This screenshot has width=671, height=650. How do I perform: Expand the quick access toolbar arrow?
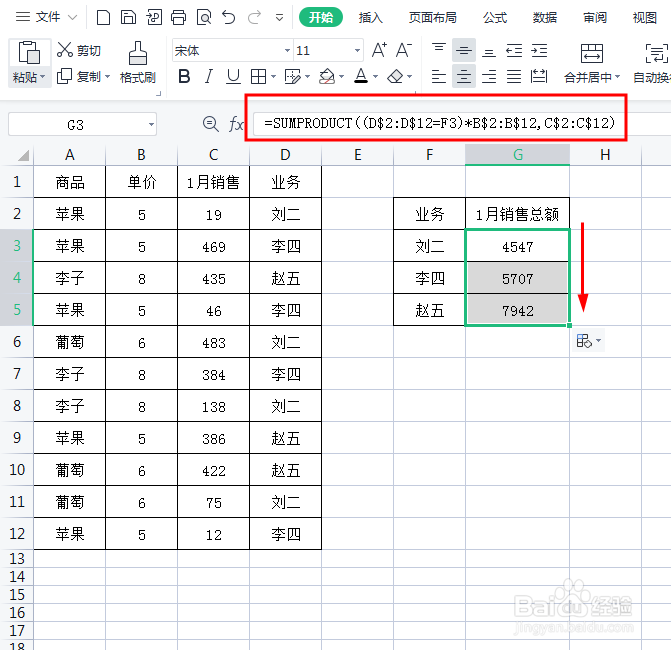pos(279,18)
